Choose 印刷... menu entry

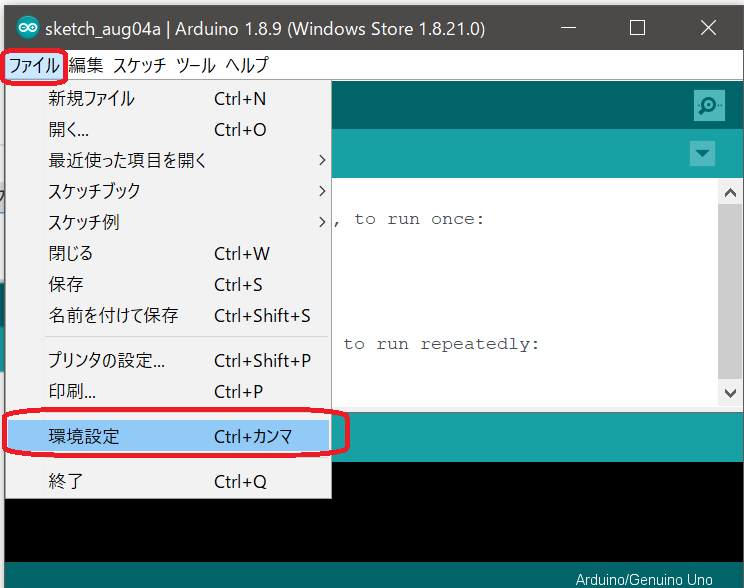pos(168,392)
